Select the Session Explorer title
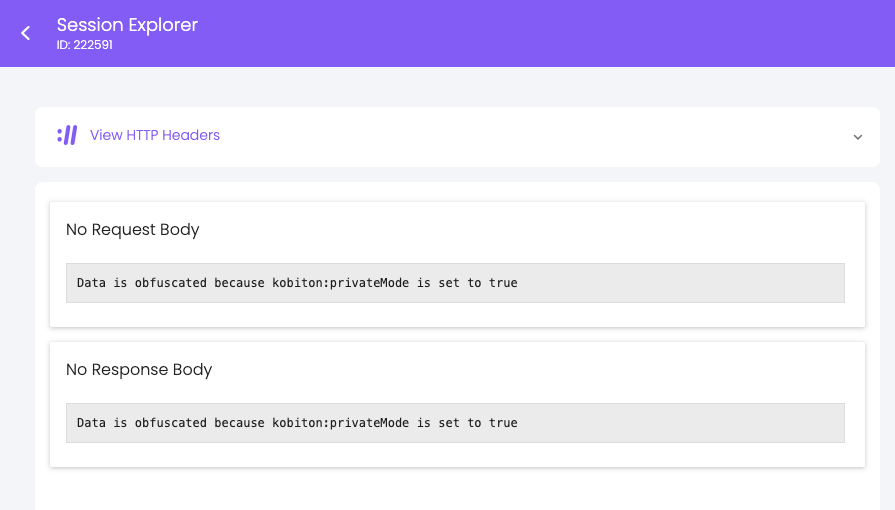The image size is (895, 510). click(127, 25)
